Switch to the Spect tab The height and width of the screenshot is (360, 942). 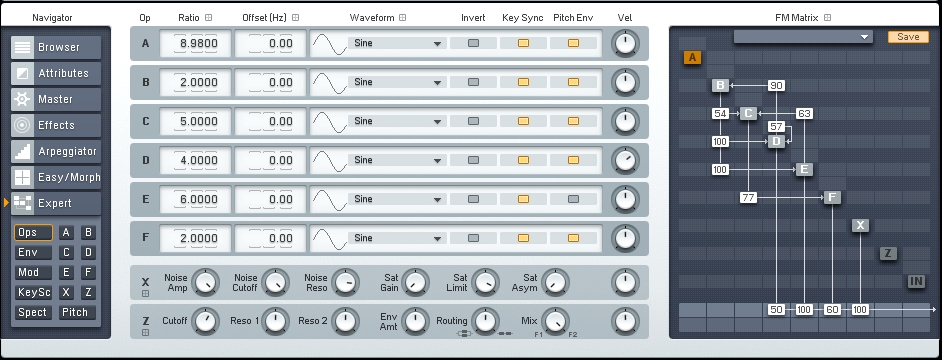point(33,313)
